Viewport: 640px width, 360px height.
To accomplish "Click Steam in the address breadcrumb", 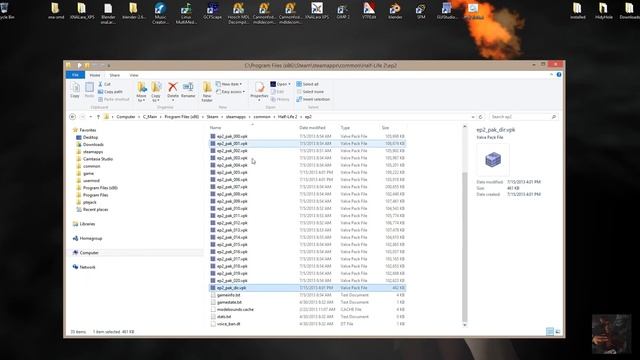I will click(x=212, y=117).
